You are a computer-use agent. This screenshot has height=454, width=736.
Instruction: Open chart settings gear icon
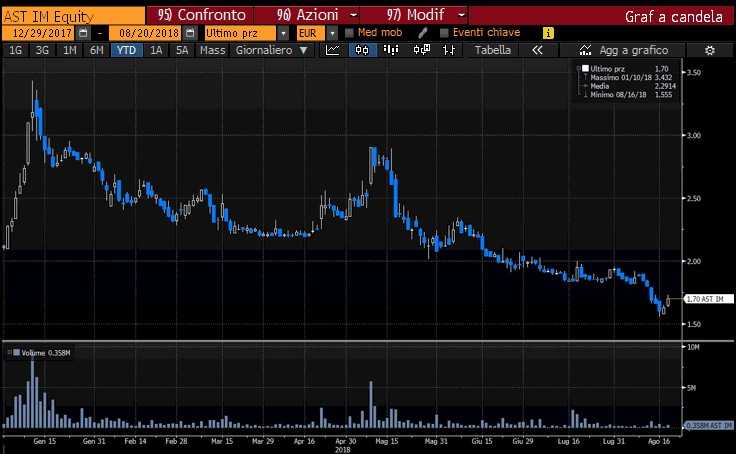pos(709,50)
